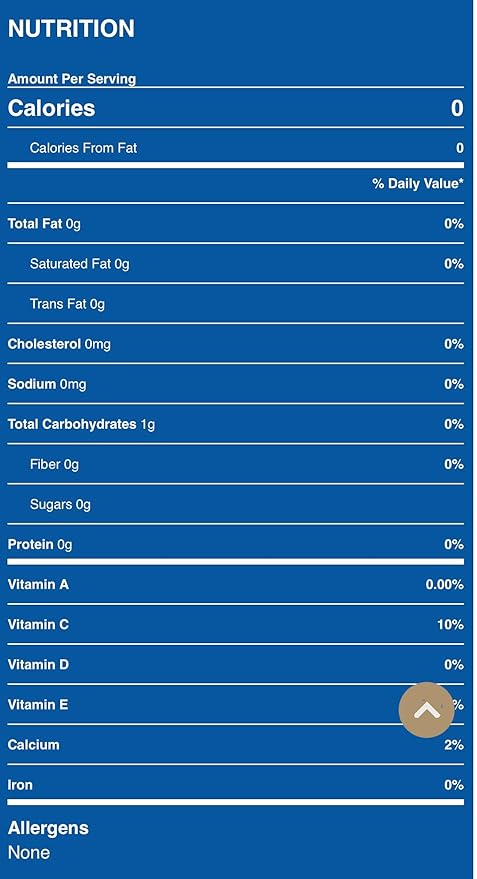Click the Calories row label

tap(52, 108)
